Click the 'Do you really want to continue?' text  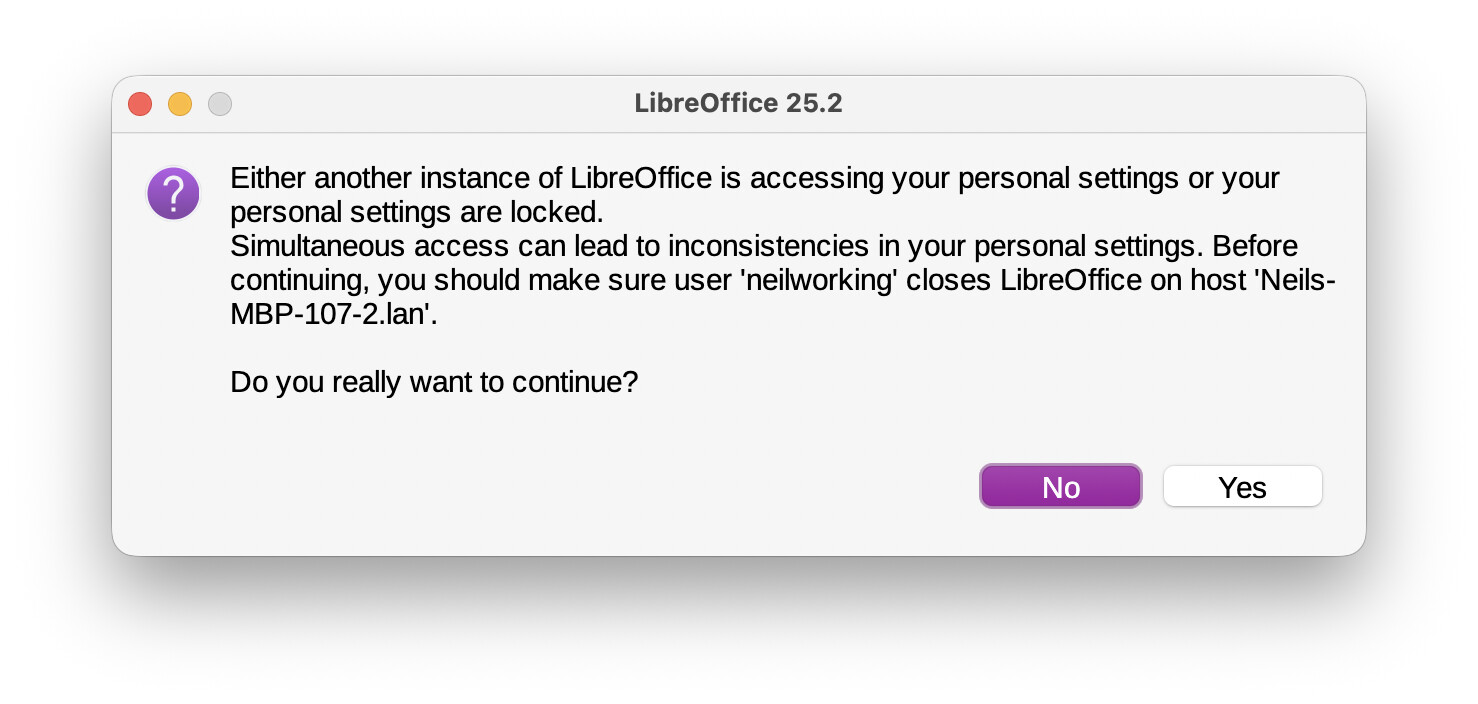[434, 382]
